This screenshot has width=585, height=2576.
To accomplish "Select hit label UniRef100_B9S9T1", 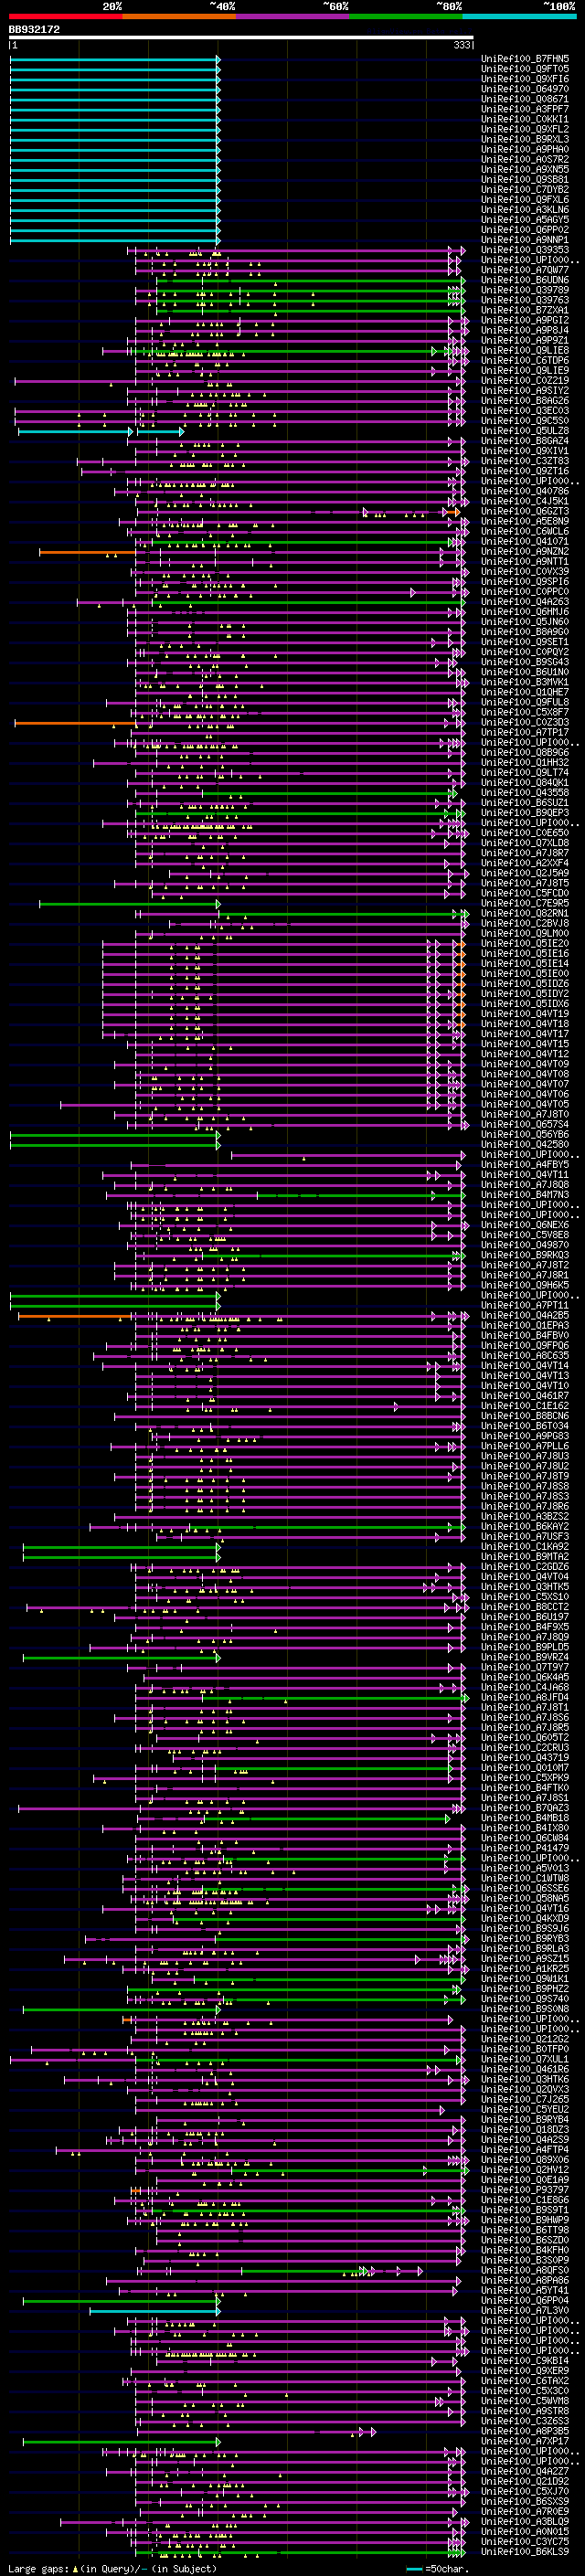I will point(525,2209).
